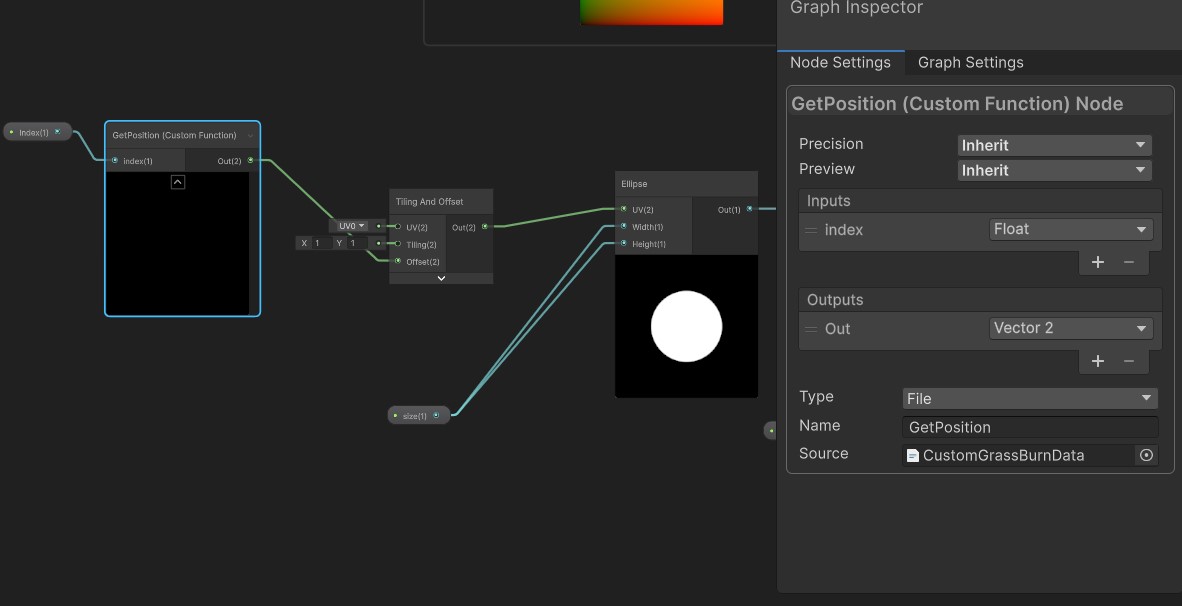Click the Height(1) input port of the Ellipse node
The height and width of the screenshot is (606, 1182).
[x=623, y=243]
